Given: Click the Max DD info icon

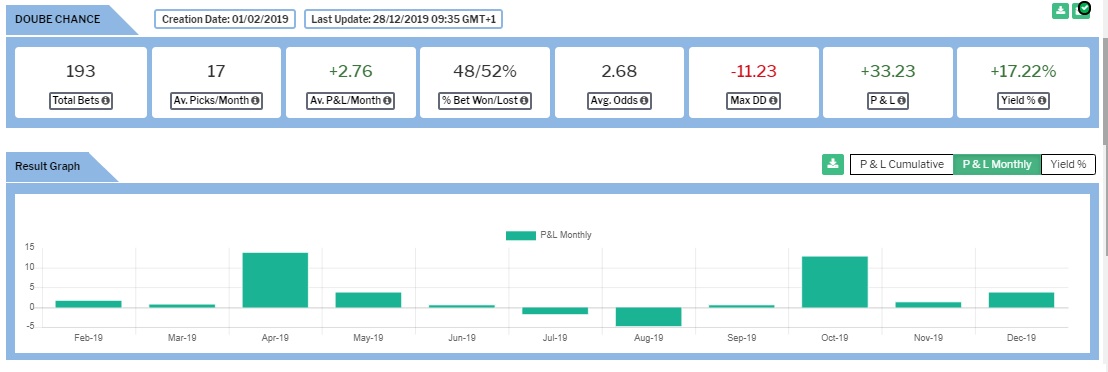Looking at the screenshot, I should pos(774,100).
